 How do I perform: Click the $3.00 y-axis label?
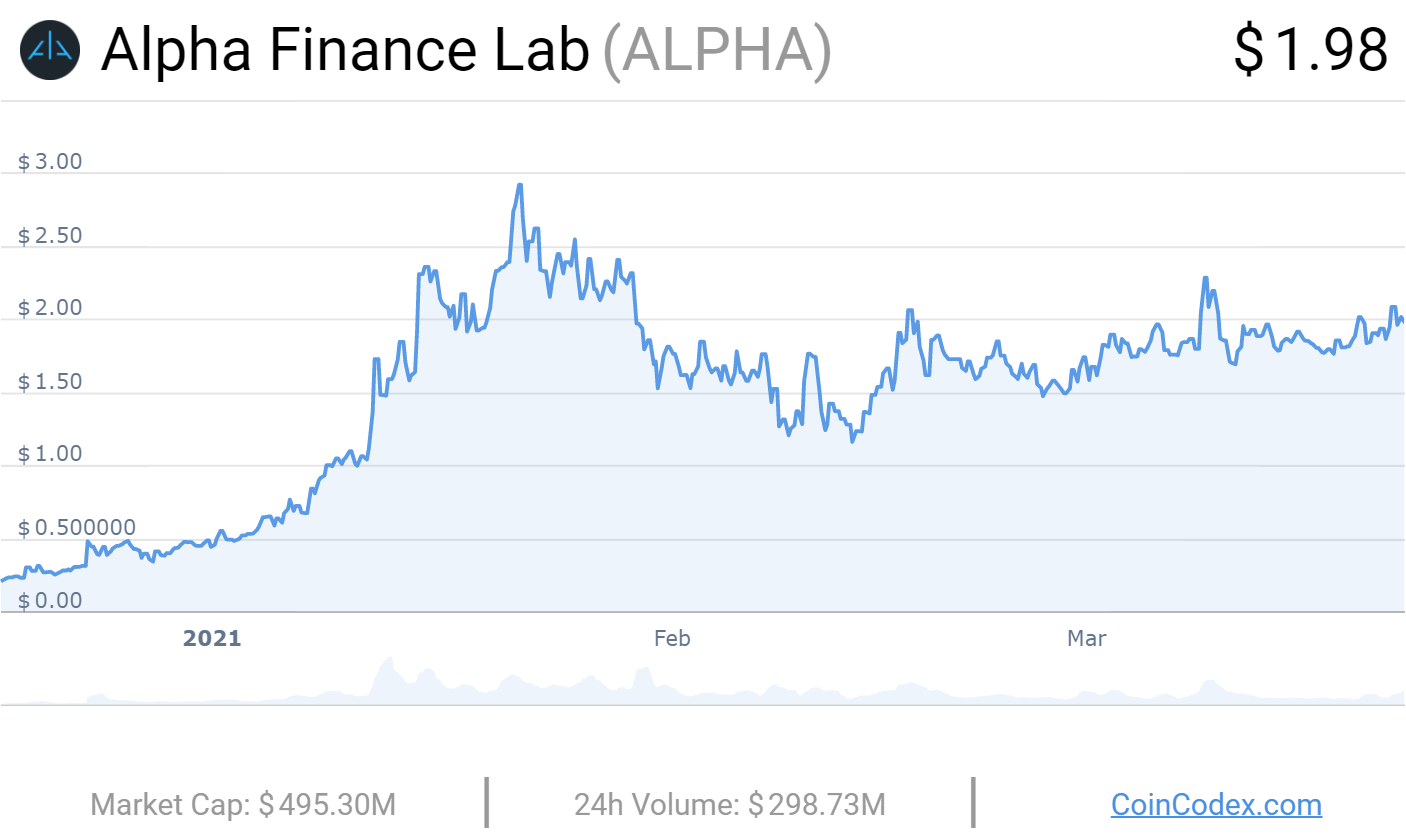50,162
